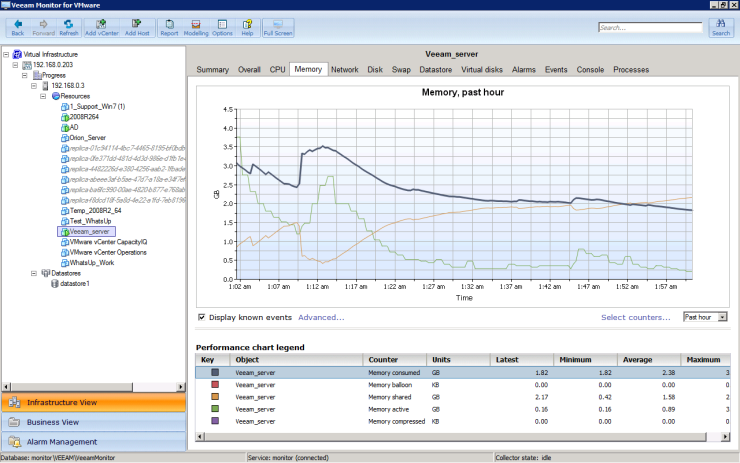This screenshot has height=463, width=740.
Task: Open the Virtual disks tab
Action: click(x=482, y=69)
